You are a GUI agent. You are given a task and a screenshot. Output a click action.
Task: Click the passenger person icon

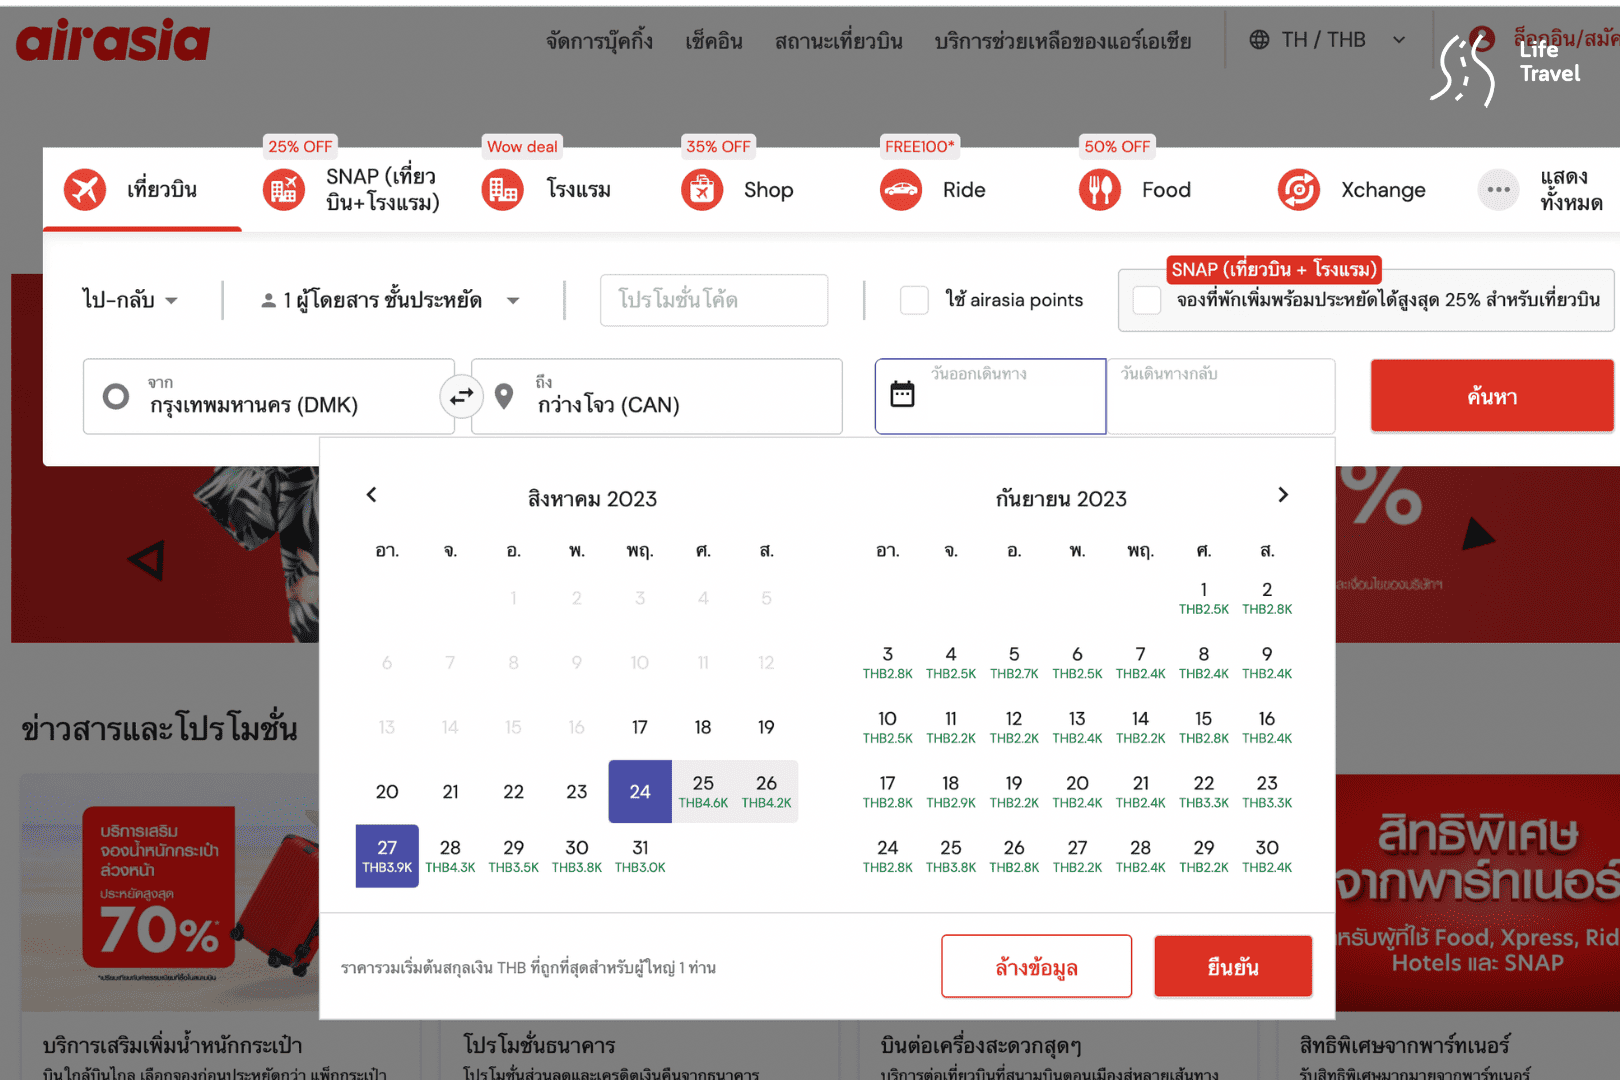tap(268, 300)
